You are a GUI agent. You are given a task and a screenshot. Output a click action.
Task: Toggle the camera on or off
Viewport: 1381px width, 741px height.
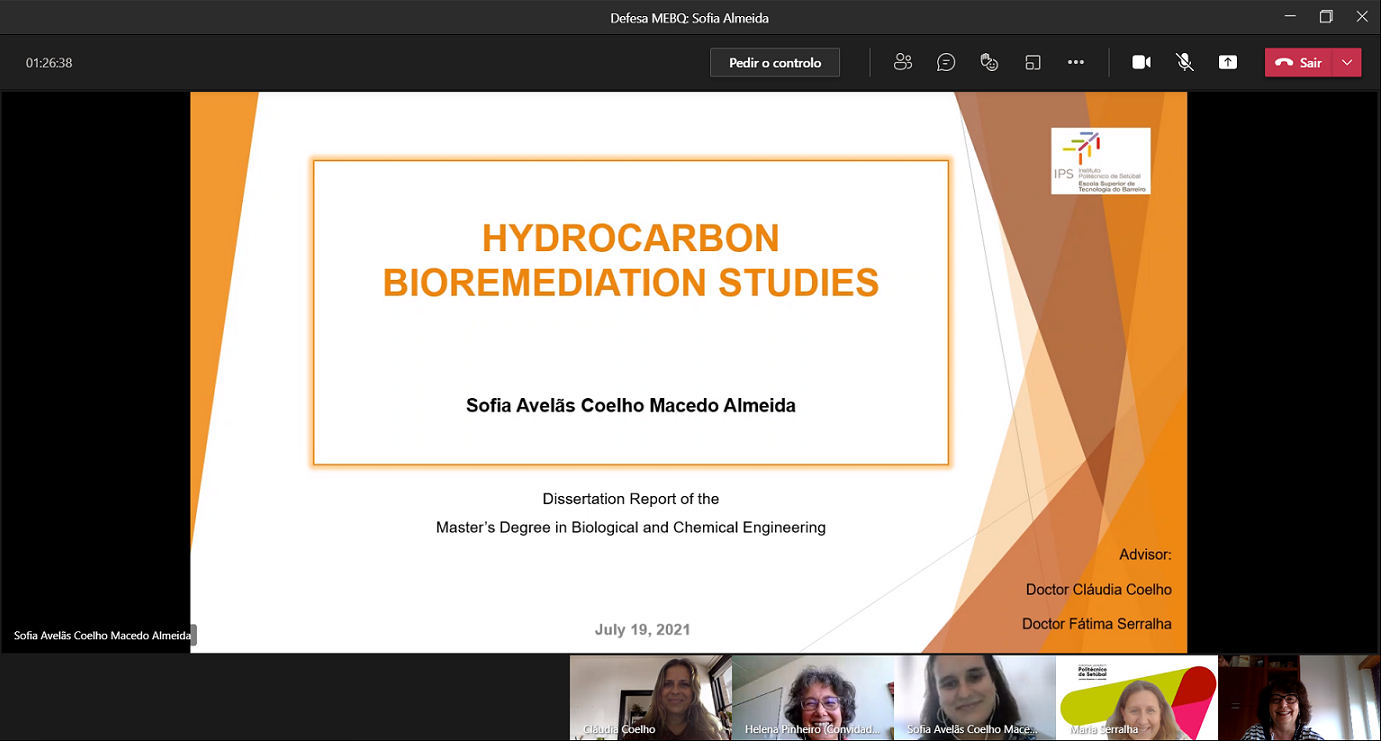click(x=1141, y=62)
